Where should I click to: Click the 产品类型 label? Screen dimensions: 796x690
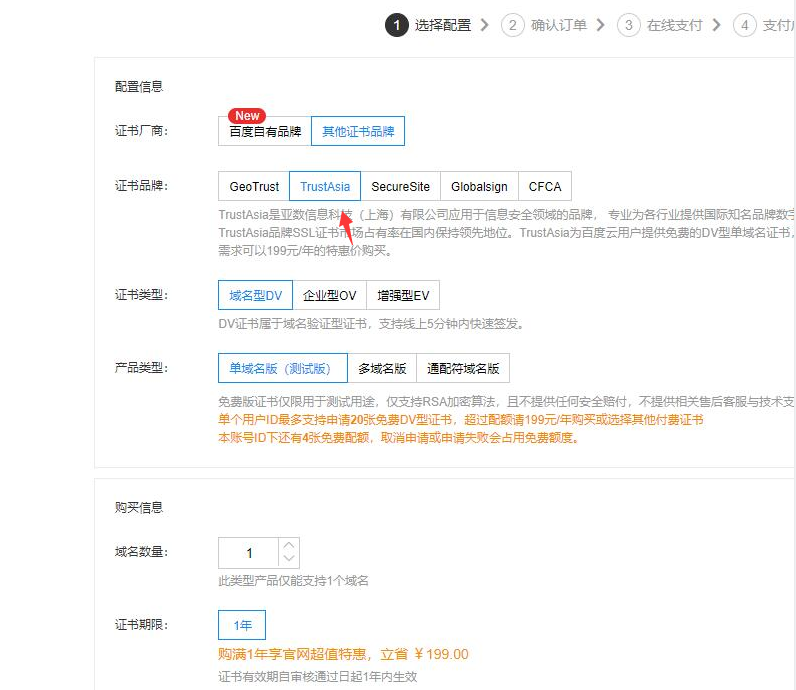141,368
